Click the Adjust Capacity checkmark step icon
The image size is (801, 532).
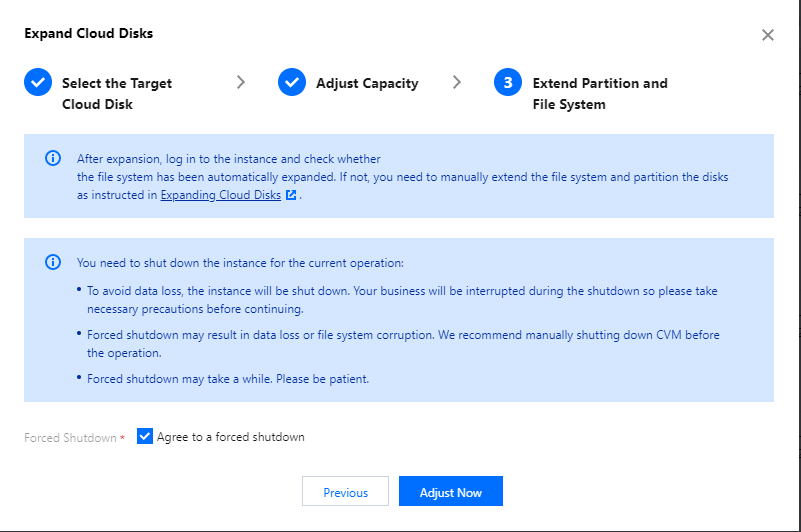coord(292,82)
